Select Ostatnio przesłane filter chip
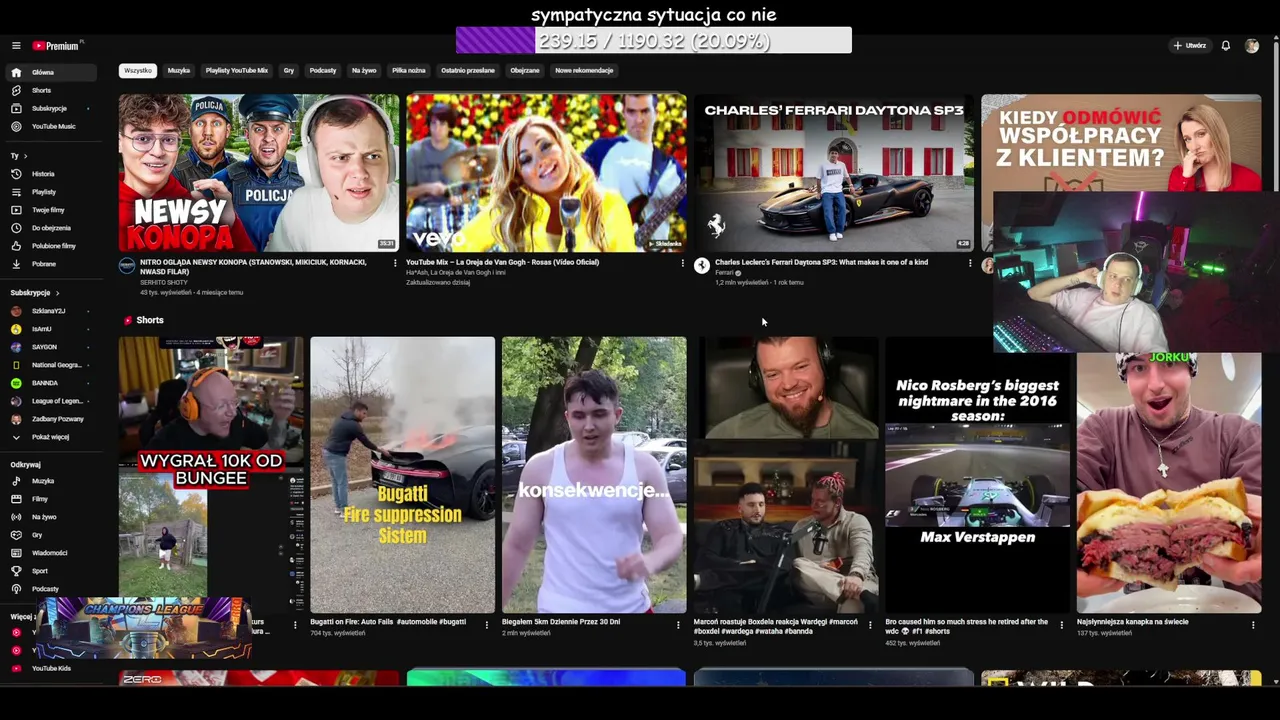 point(468,71)
